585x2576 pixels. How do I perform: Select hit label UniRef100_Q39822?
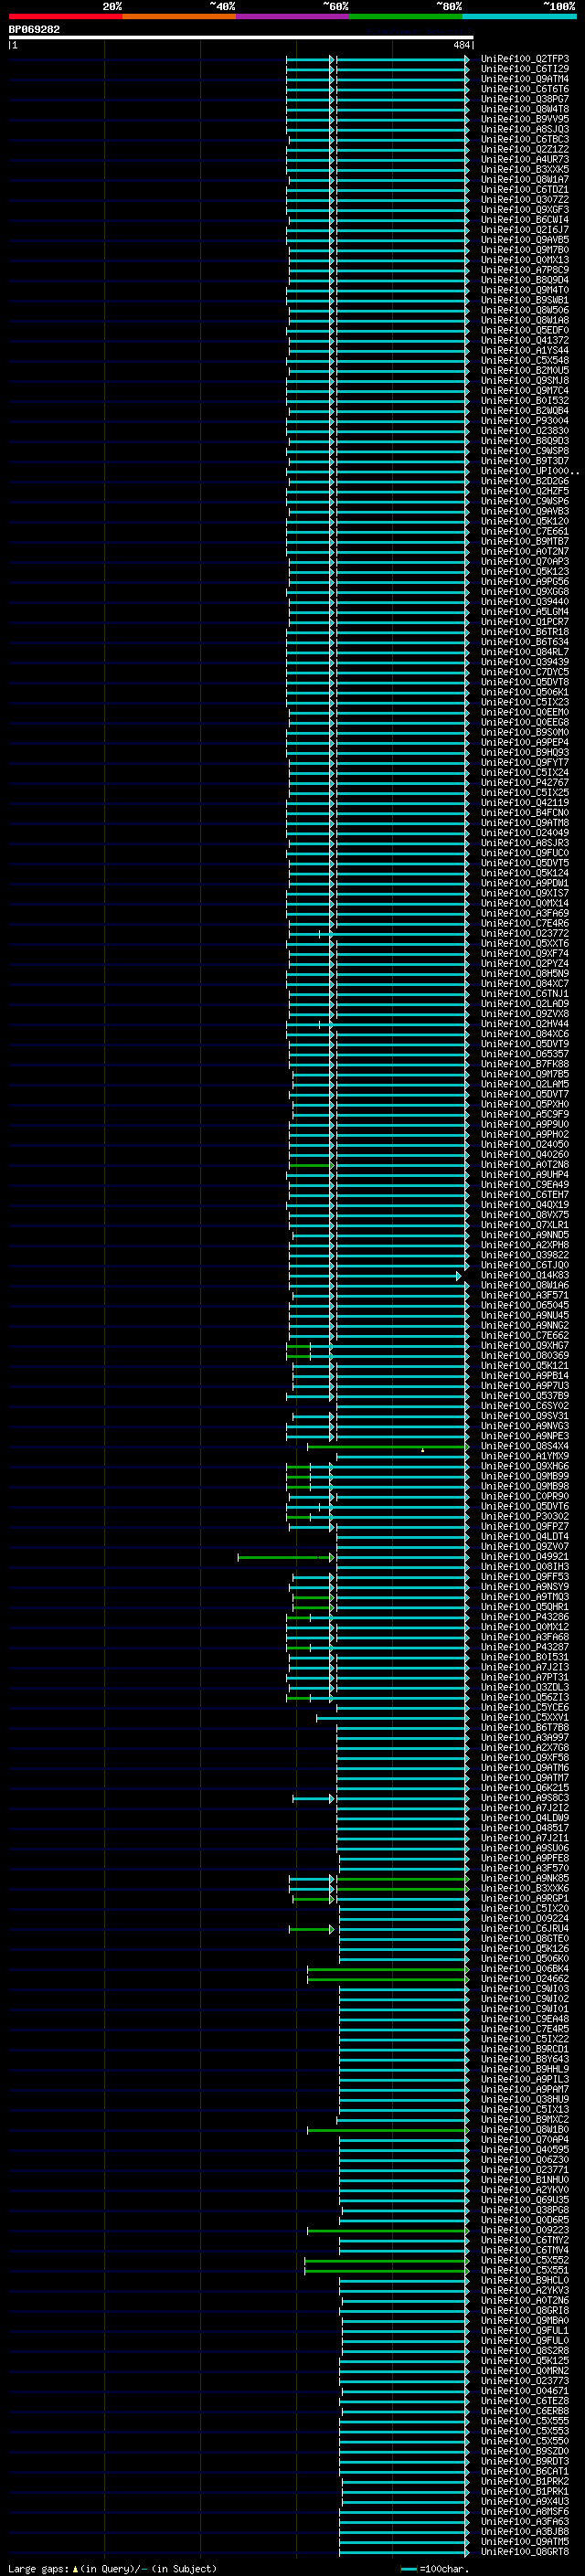pyautogui.click(x=525, y=1255)
